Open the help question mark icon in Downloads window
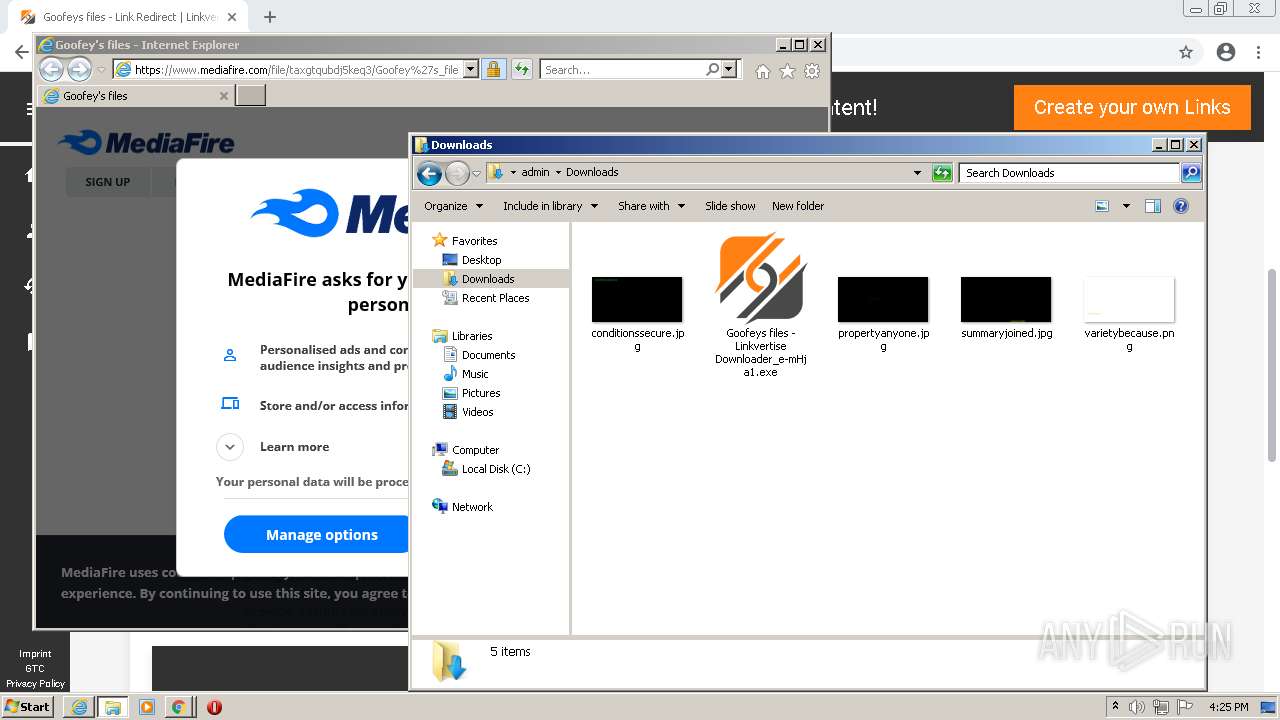 click(x=1181, y=206)
